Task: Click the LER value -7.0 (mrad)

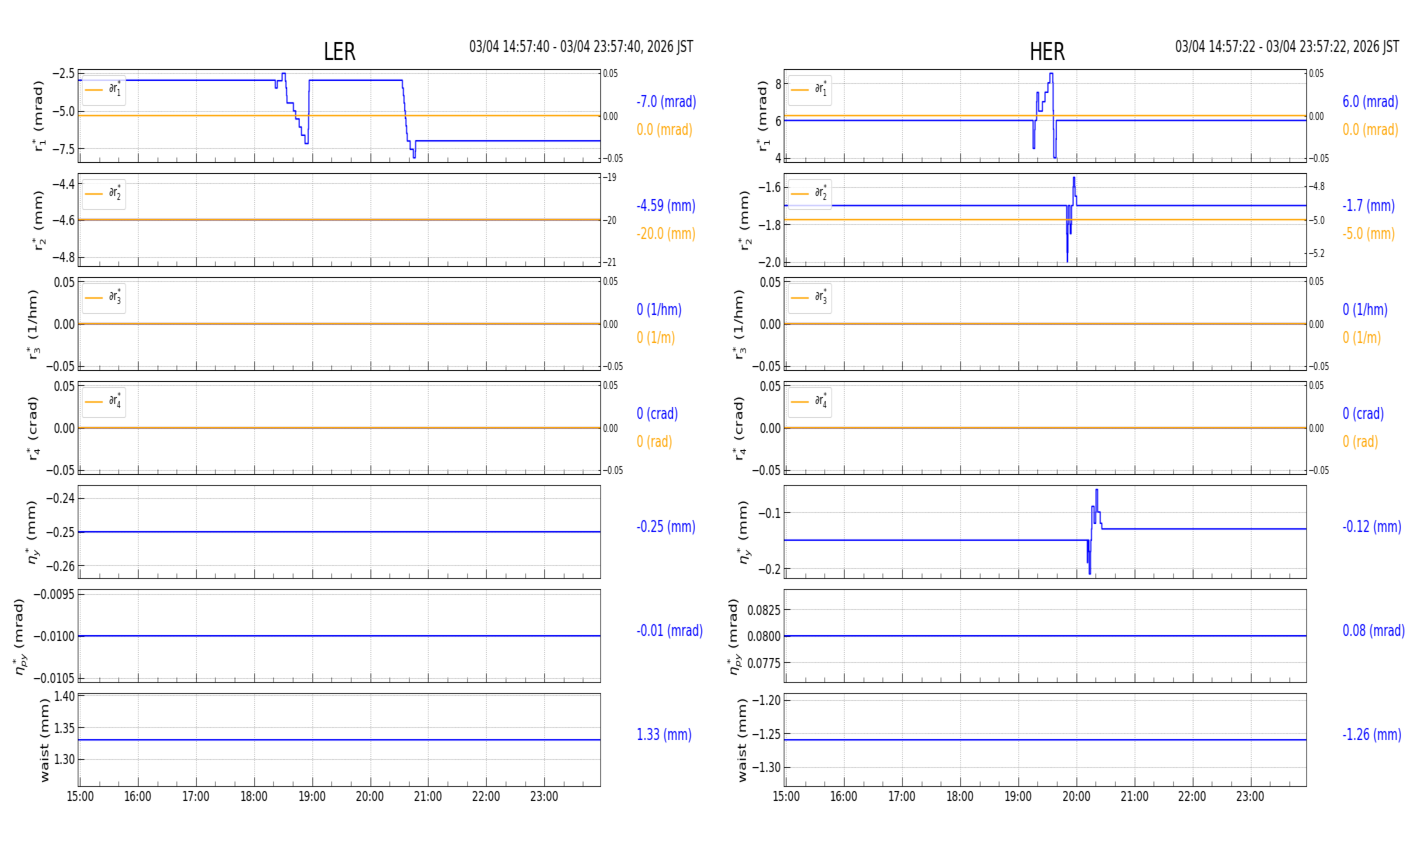Action: click(x=666, y=102)
